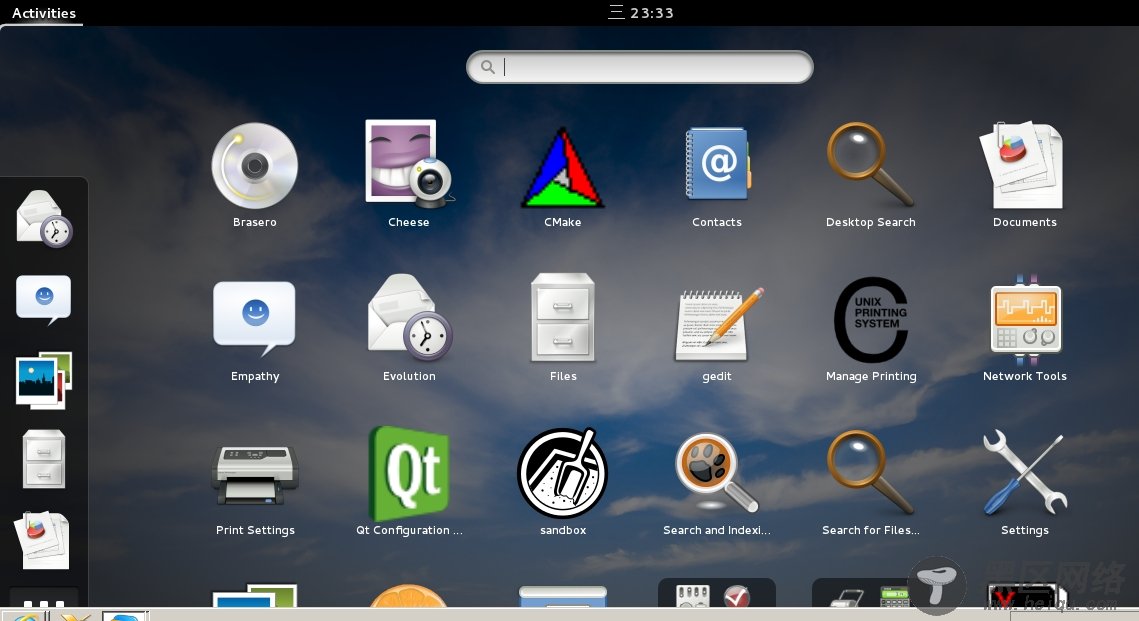Open the clock menu showing 23:33

(641, 12)
